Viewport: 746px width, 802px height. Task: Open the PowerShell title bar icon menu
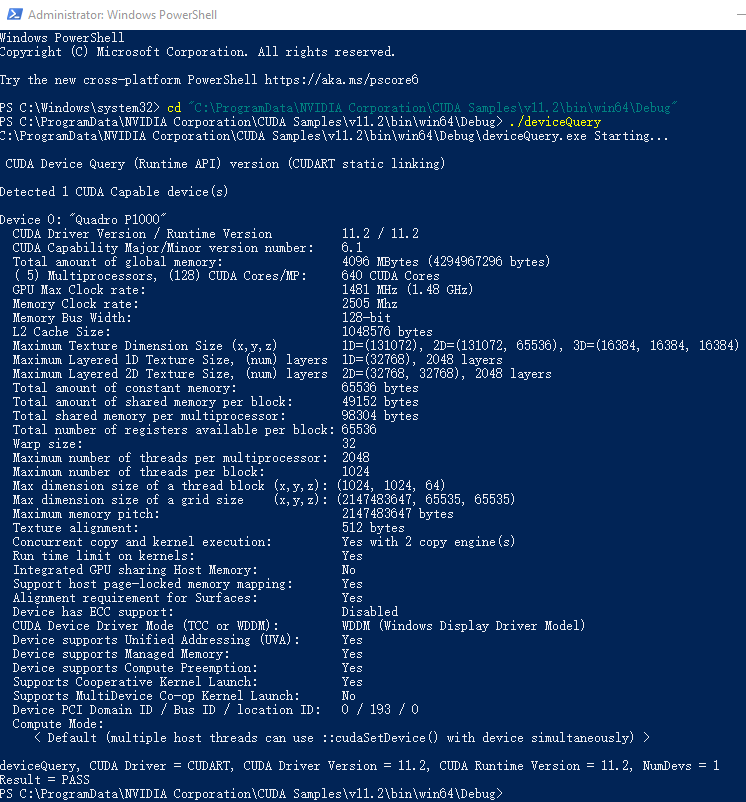[x=14, y=14]
